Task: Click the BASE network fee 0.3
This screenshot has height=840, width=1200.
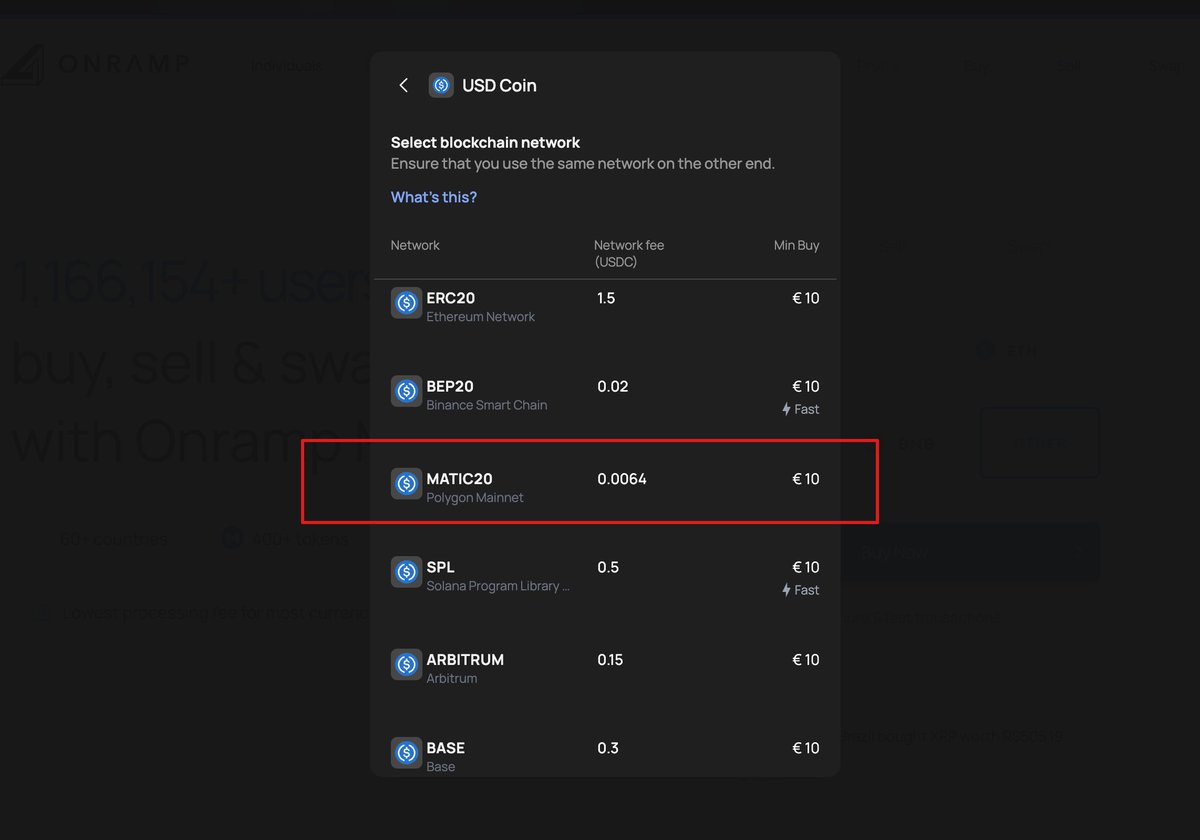Action: pos(608,747)
